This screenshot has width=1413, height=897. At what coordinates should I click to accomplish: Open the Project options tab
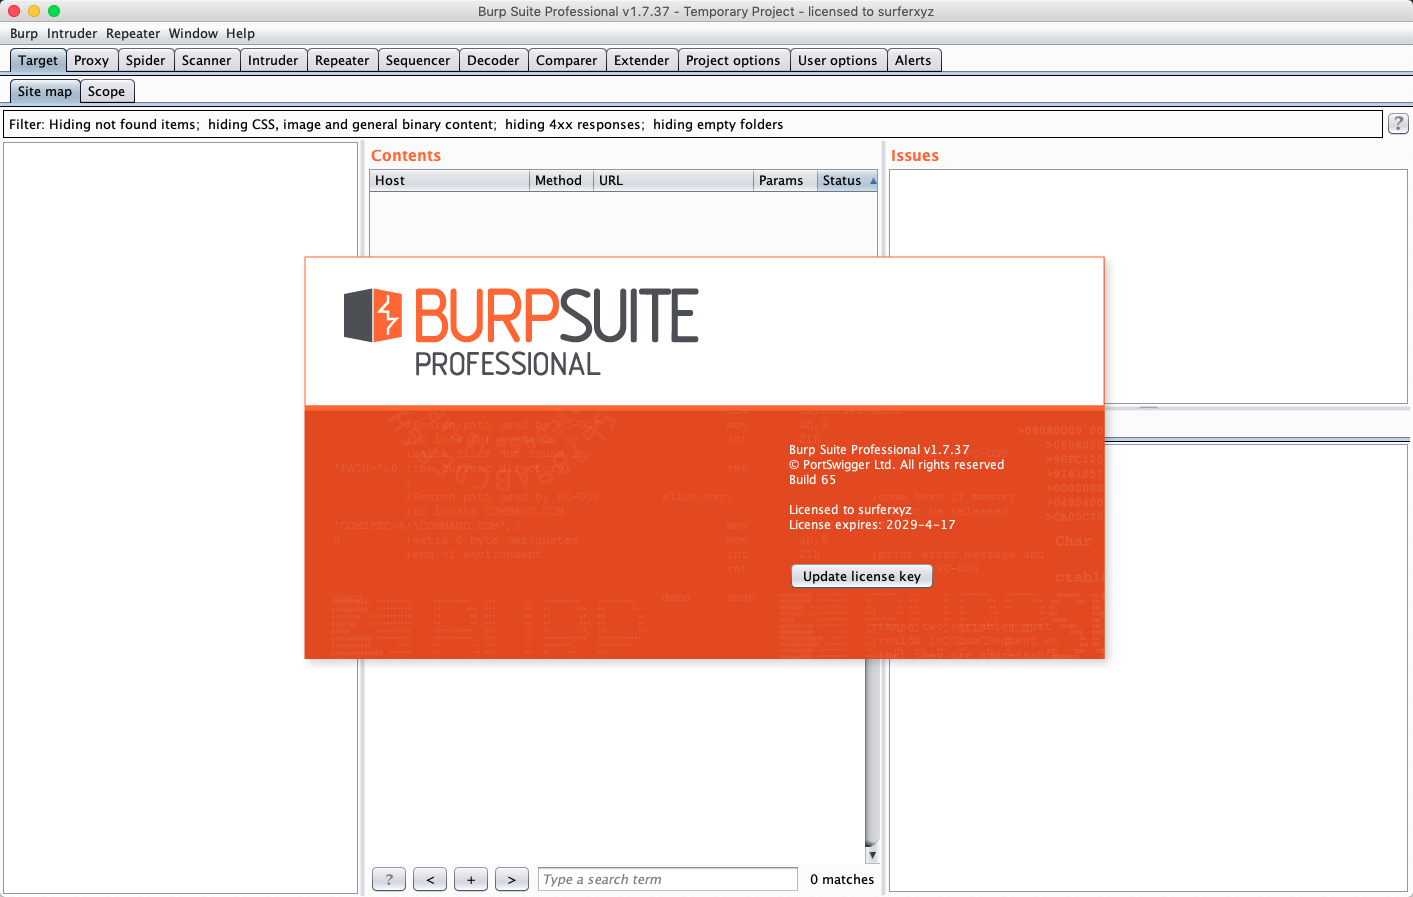pyautogui.click(x=733, y=60)
